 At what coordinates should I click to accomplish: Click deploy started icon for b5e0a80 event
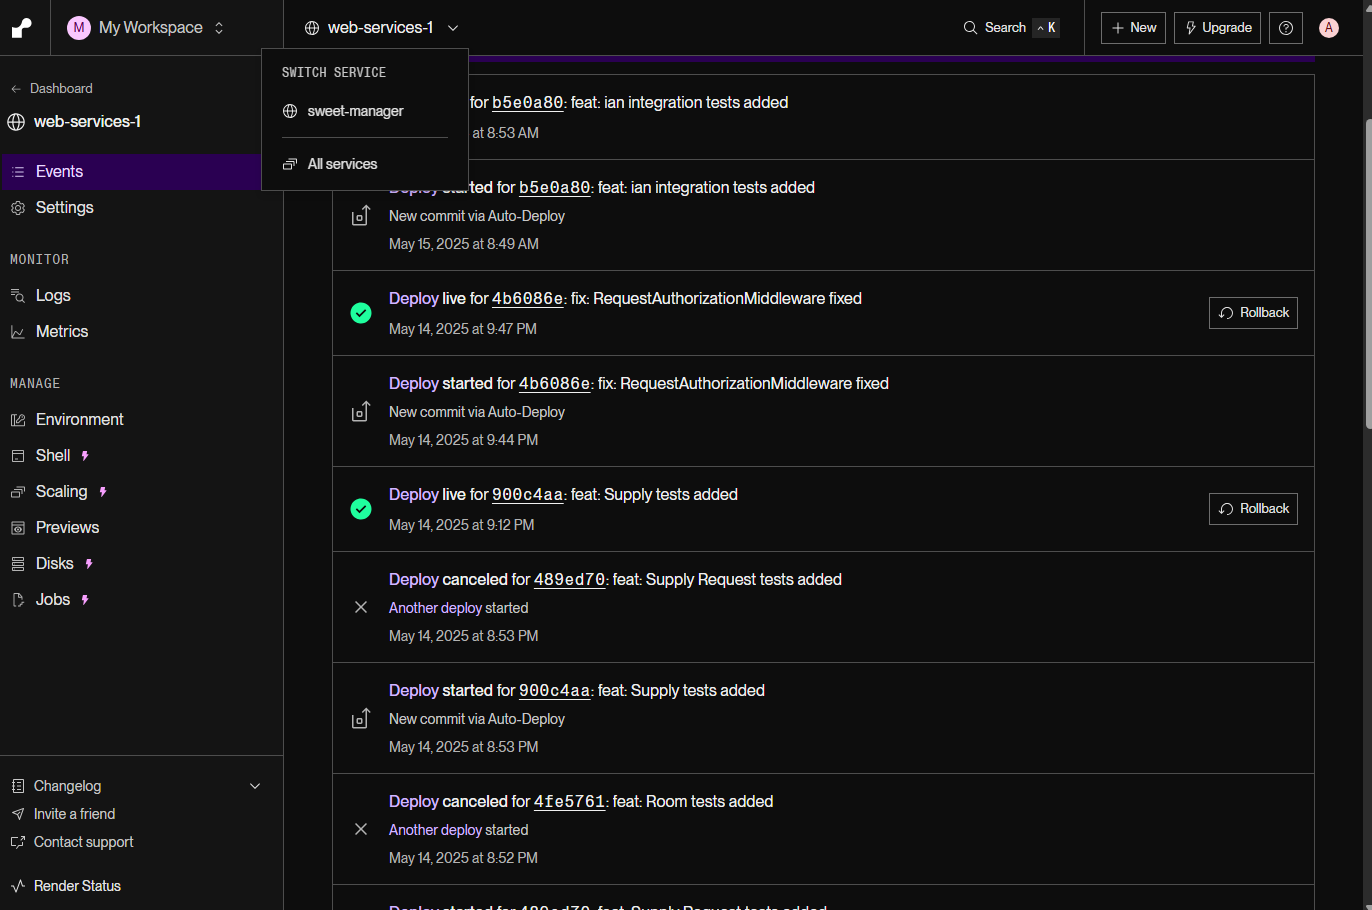click(361, 215)
